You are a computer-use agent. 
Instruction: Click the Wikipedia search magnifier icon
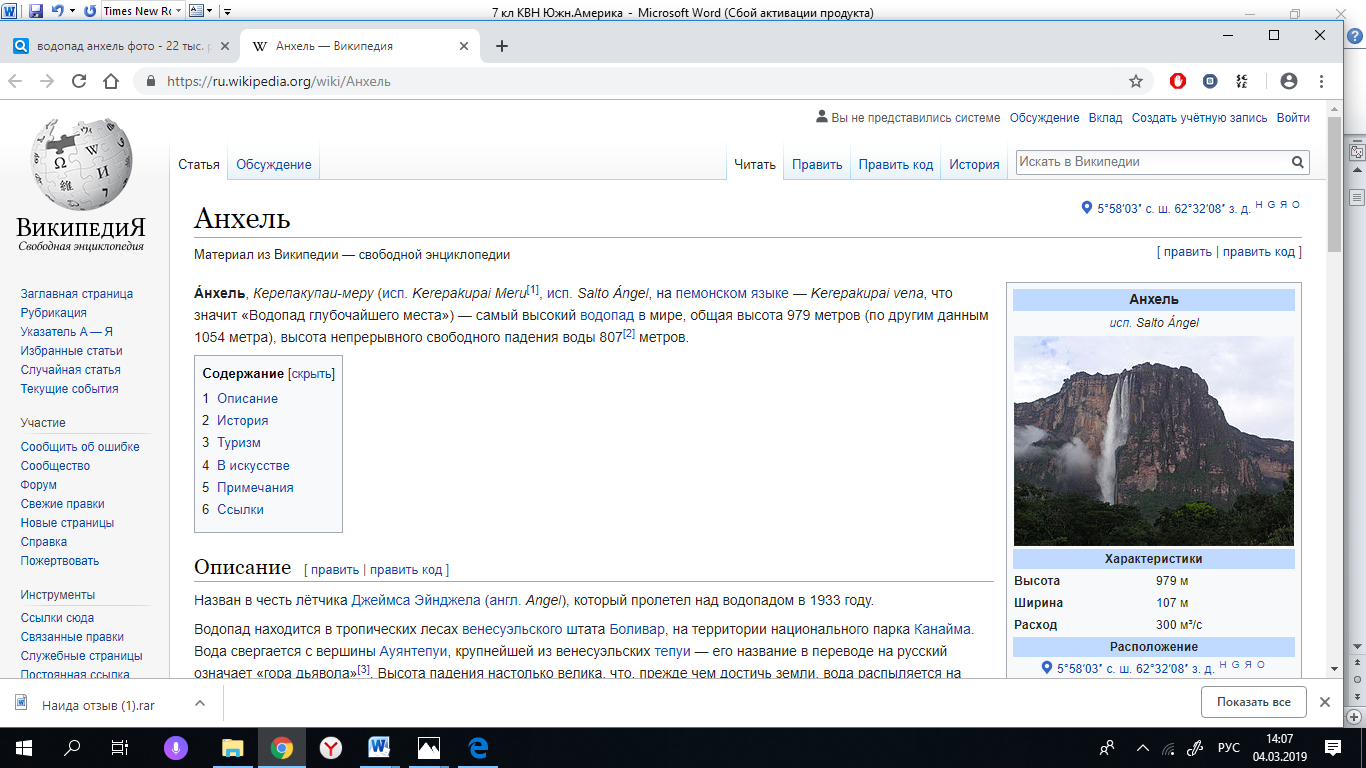(x=1297, y=162)
